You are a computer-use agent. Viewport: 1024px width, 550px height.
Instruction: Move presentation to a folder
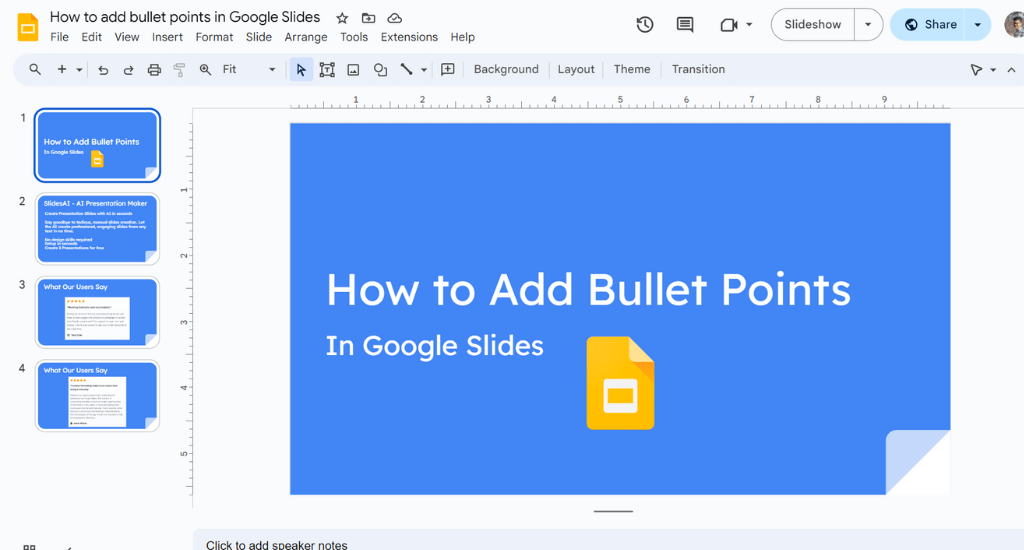[x=368, y=18]
